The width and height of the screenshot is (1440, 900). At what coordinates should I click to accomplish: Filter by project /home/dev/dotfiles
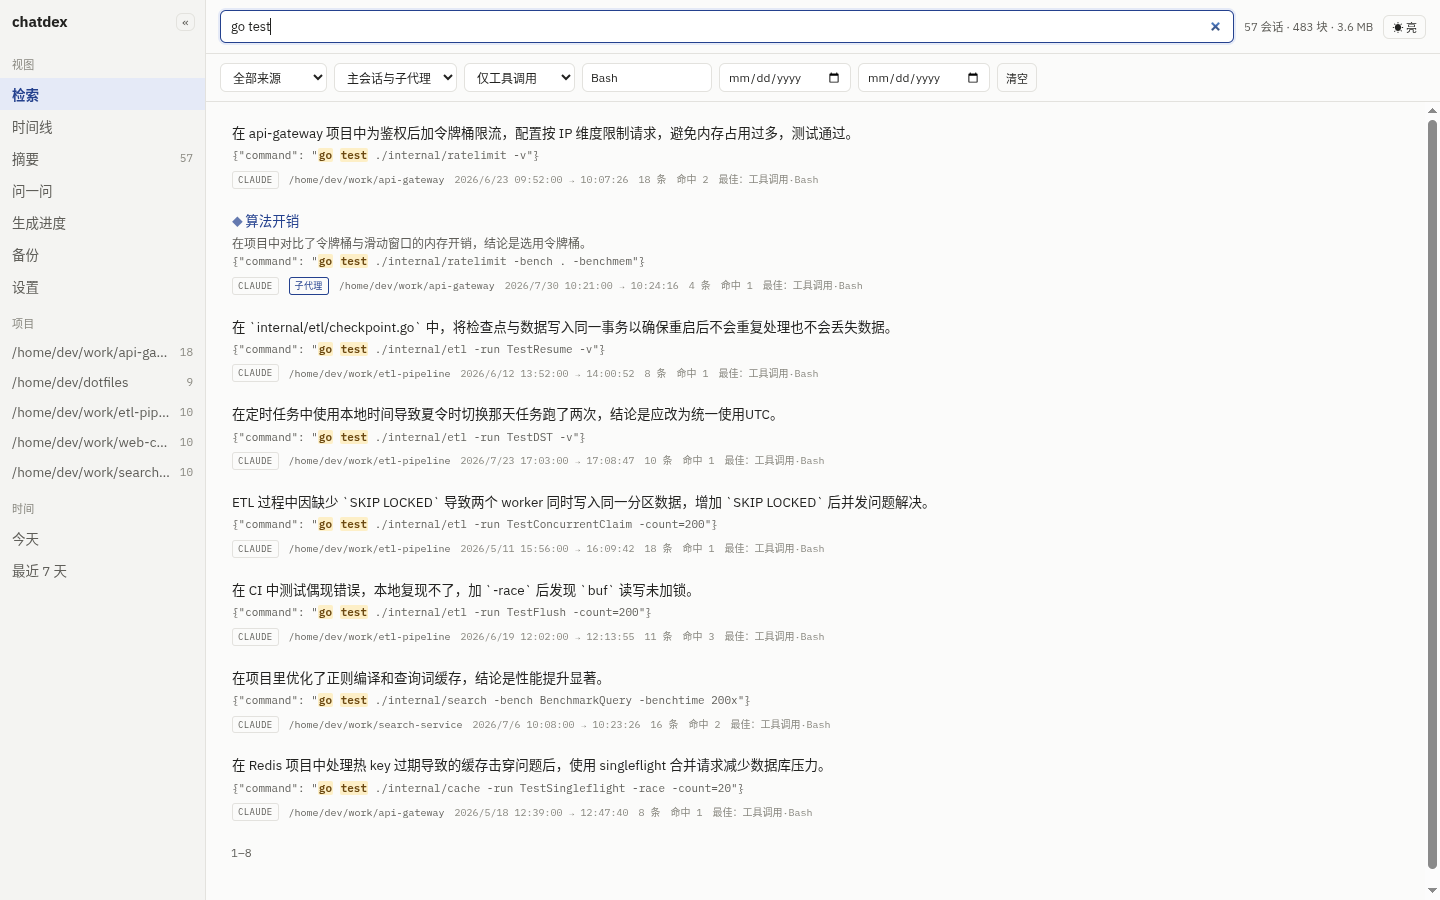click(x=102, y=382)
